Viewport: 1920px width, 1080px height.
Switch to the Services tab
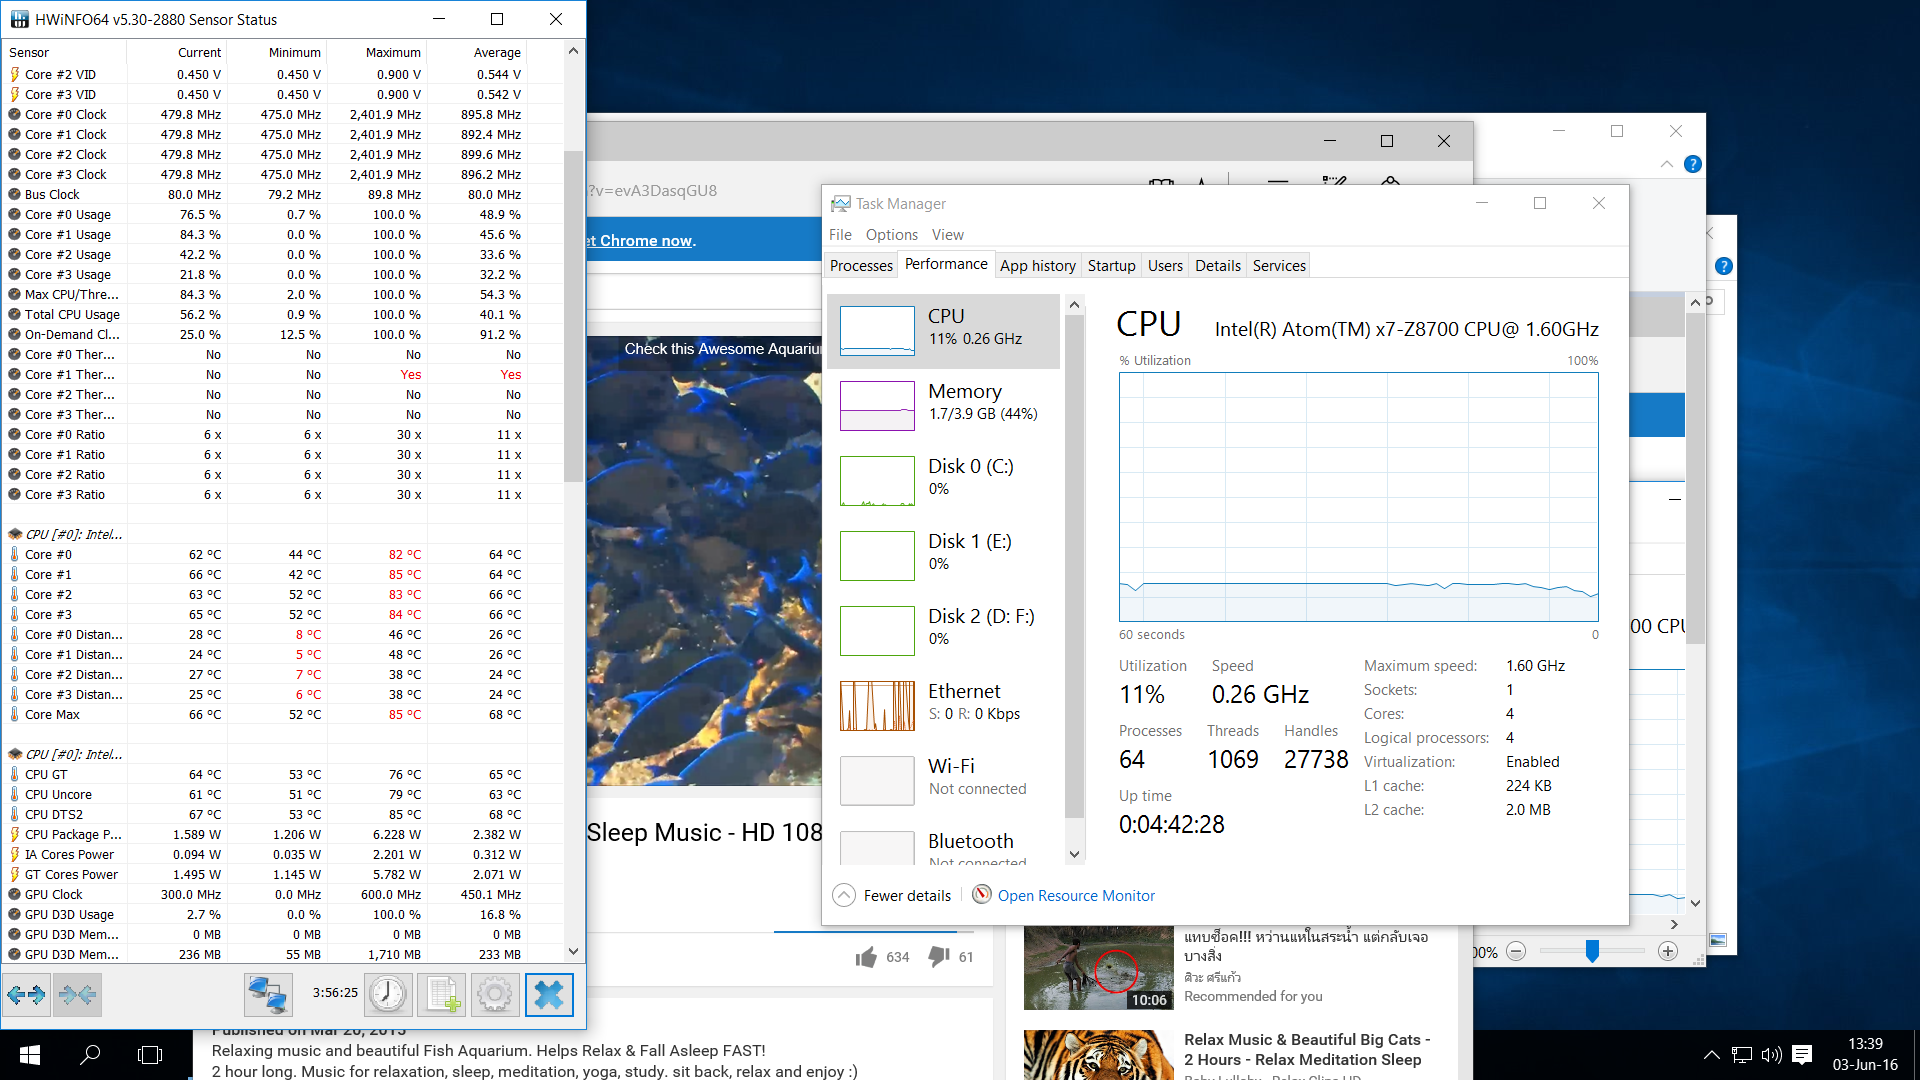[x=1279, y=266]
